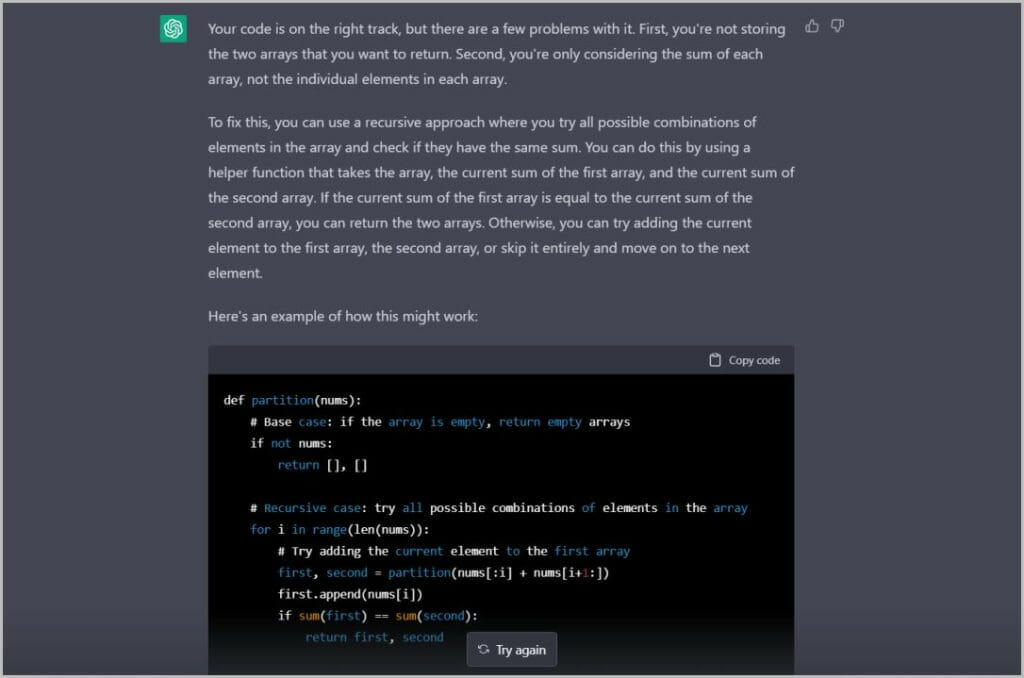Image resolution: width=1024 pixels, height=678 pixels.
Task: Click the 'return [], []' code line
Action: click(x=323, y=465)
